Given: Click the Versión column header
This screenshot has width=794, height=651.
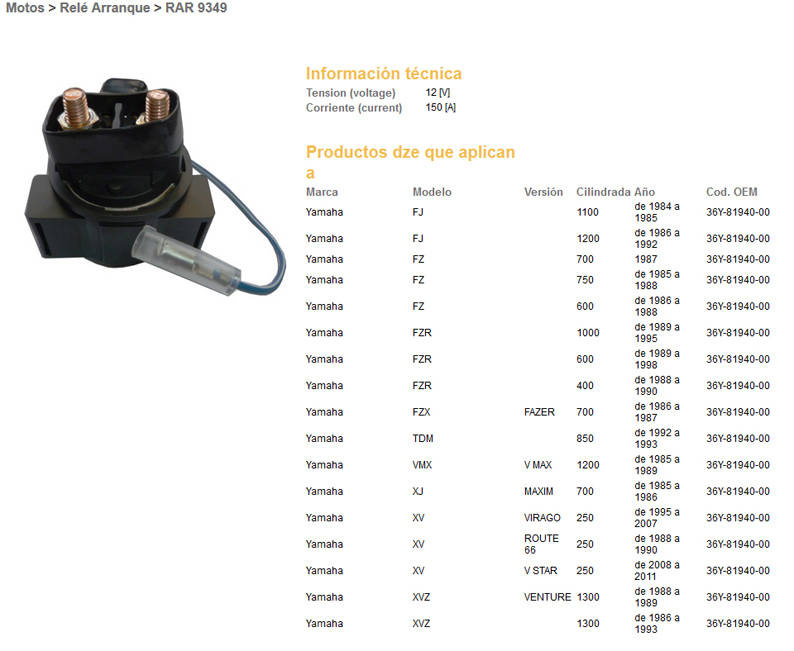Looking at the screenshot, I should [543, 191].
